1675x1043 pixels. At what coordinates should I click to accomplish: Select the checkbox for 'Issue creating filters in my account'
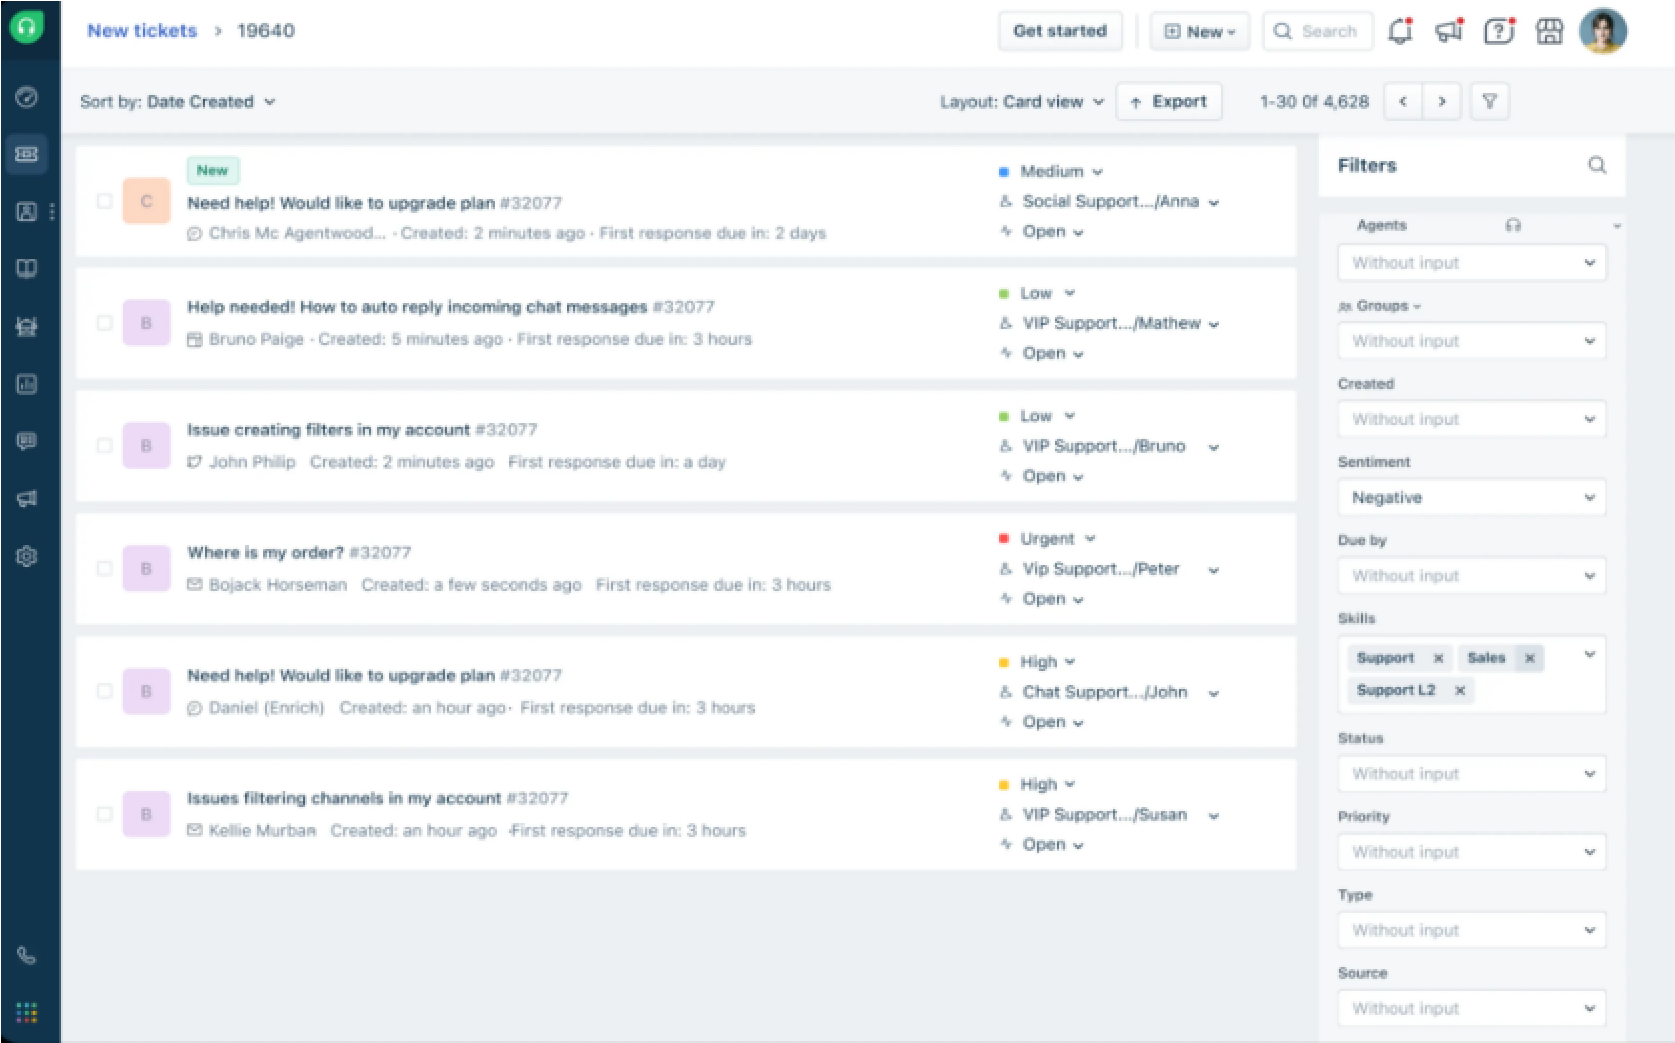[x=104, y=445]
